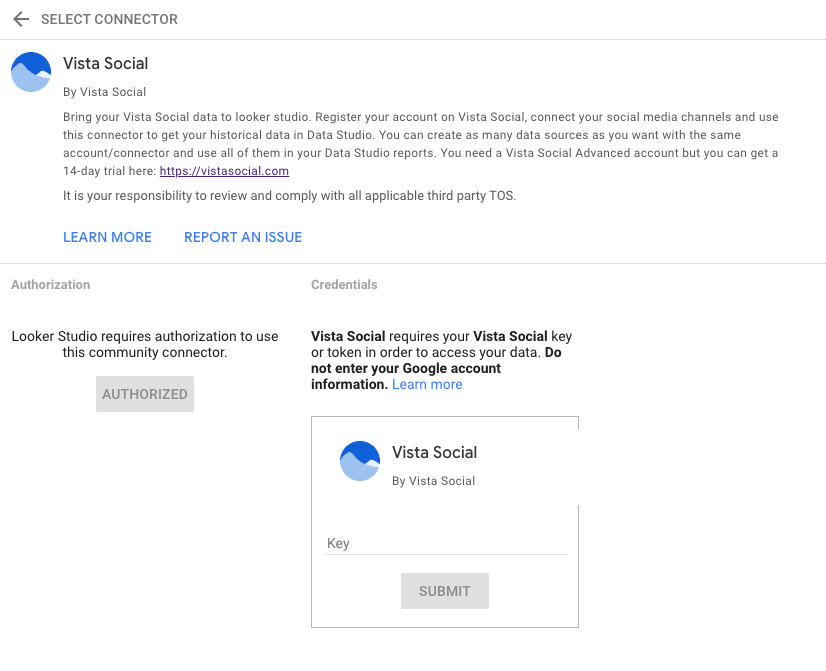Click the 'Bring your Vista Social data' description

[x=421, y=144]
